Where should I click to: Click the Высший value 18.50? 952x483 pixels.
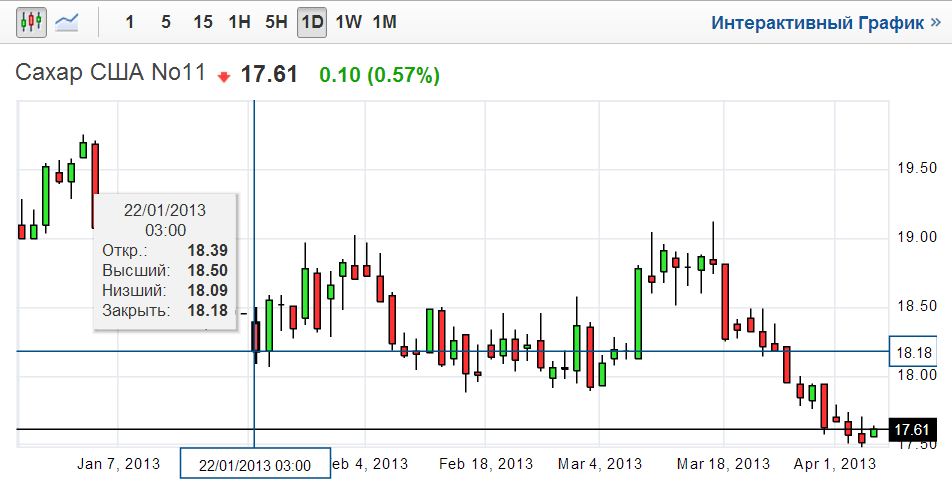pyautogui.click(x=208, y=271)
